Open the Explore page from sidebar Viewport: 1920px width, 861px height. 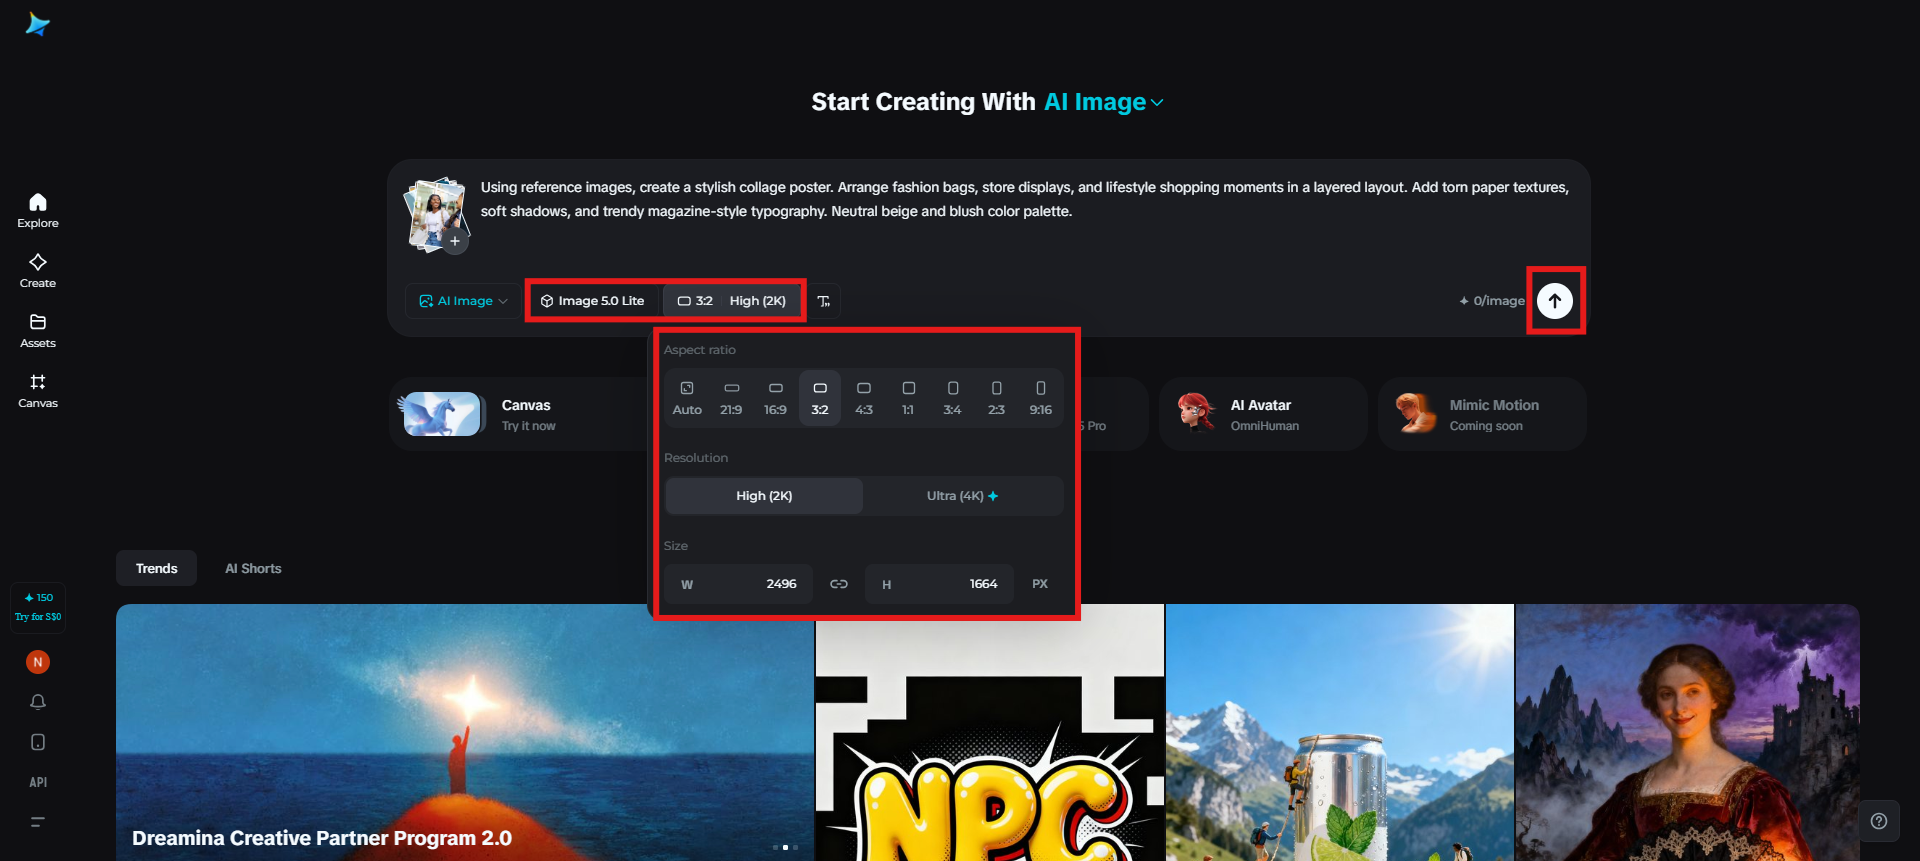(38, 211)
